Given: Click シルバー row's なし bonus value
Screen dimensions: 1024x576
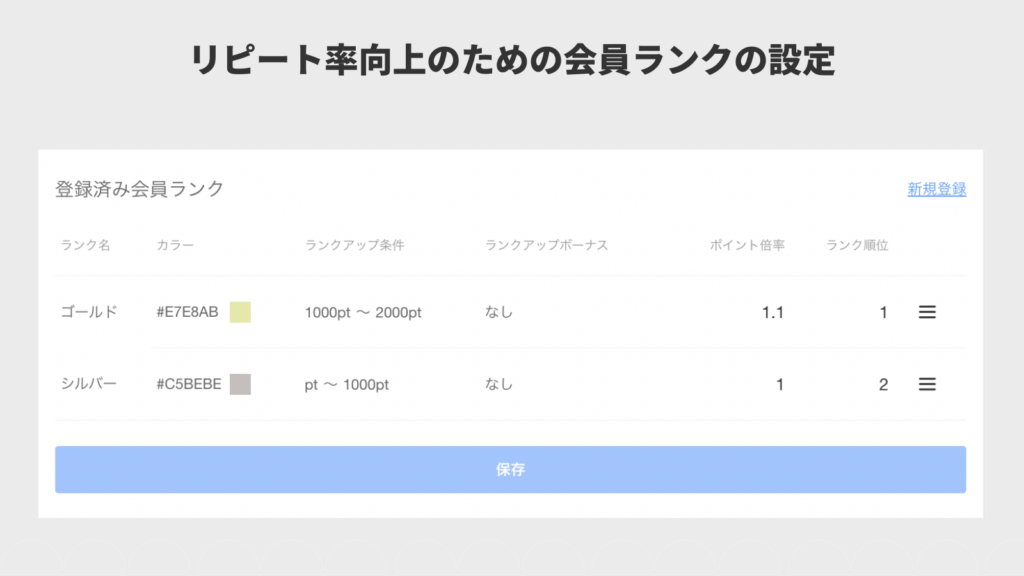Looking at the screenshot, I should click(499, 384).
